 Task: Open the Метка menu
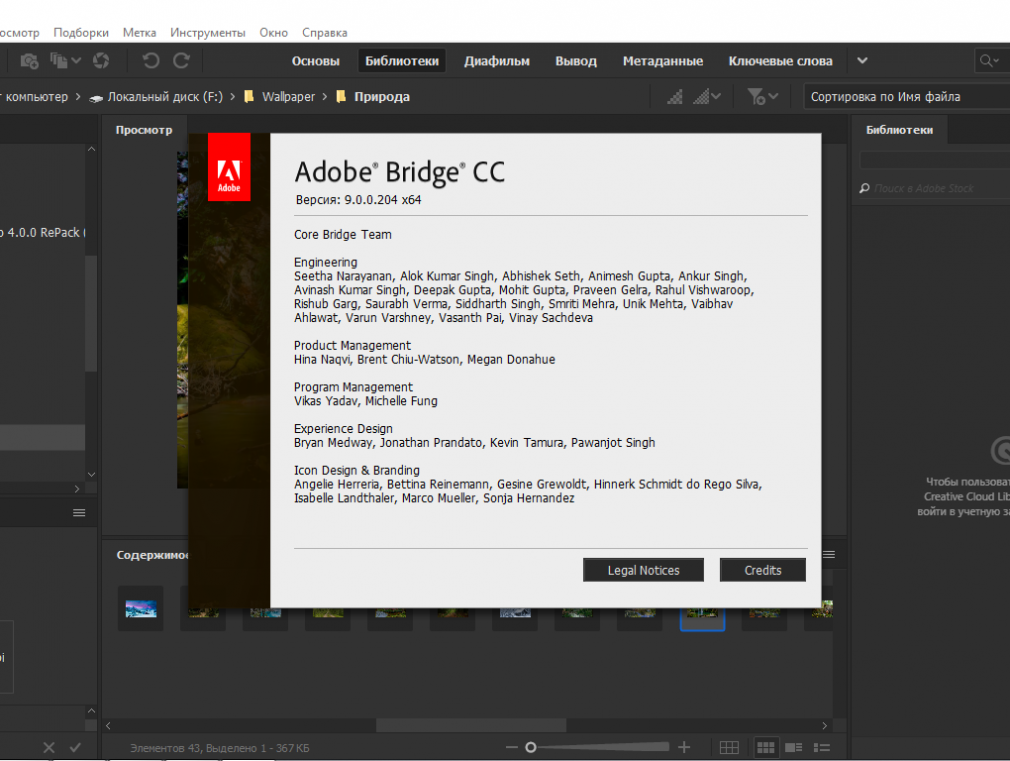click(139, 32)
